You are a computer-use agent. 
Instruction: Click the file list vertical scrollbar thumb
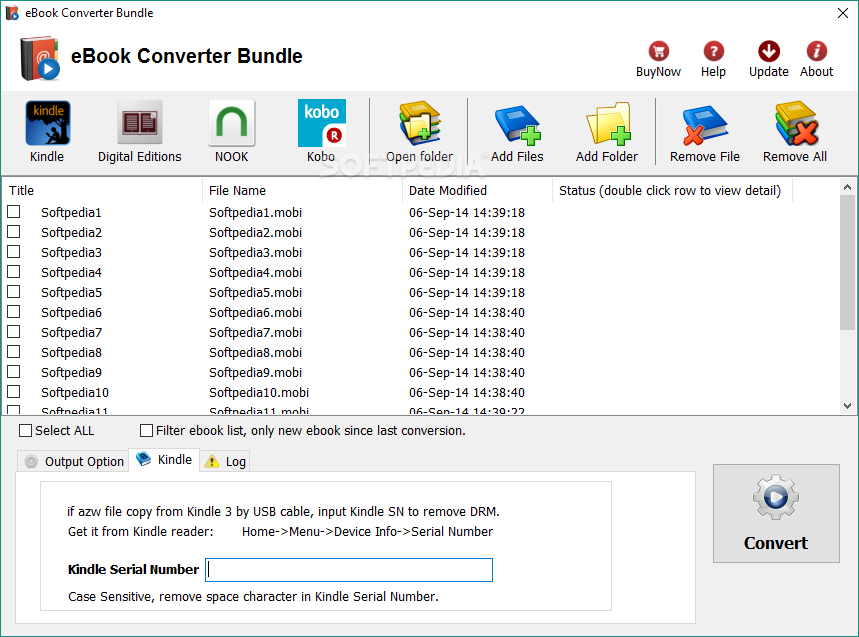[x=847, y=263]
